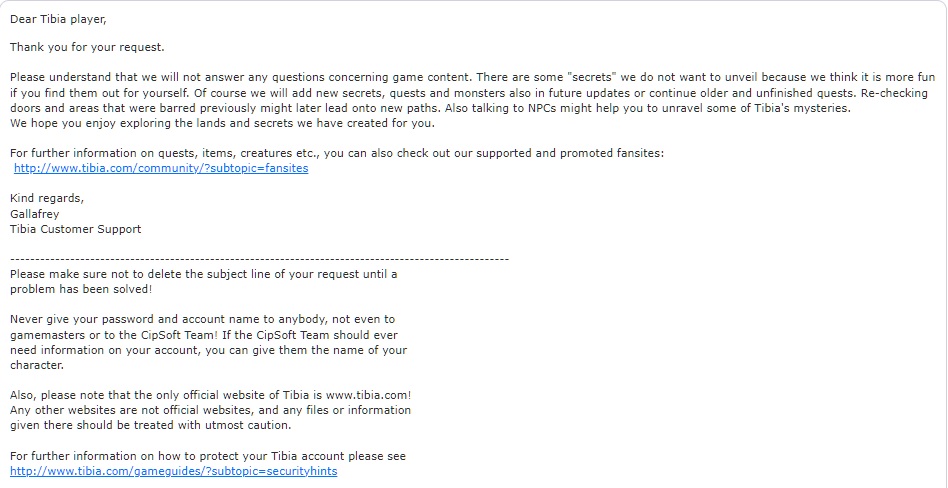Click the text "given there should be treated"
This screenshot has height=488, width=948.
pos(150,425)
